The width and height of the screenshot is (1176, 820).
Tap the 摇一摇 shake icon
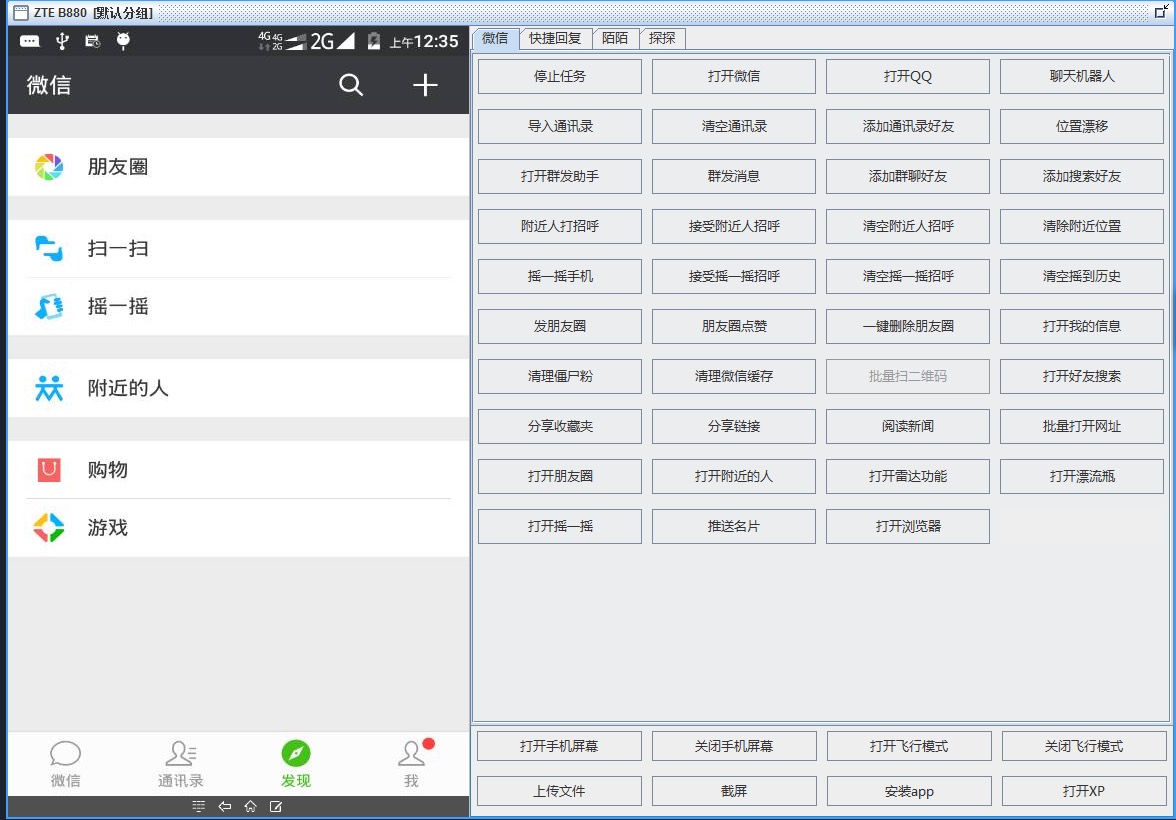(49, 306)
